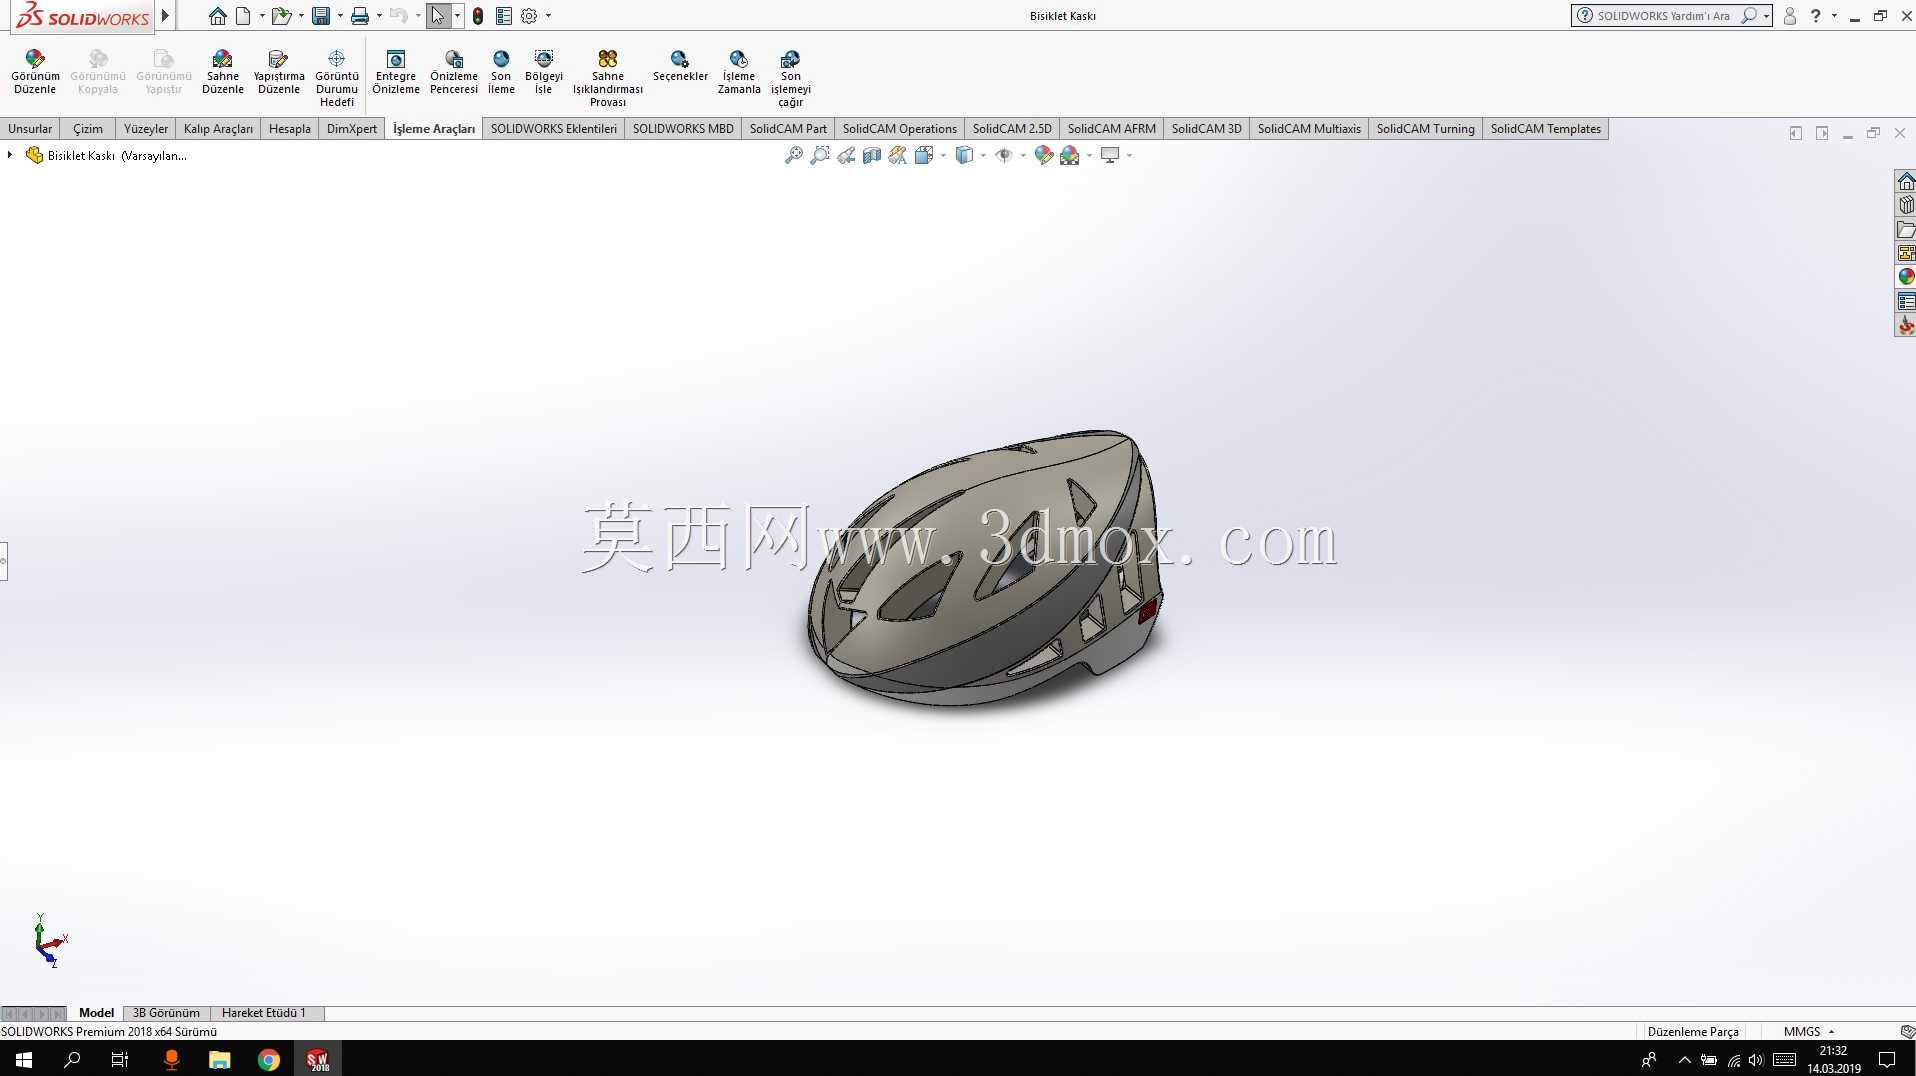This screenshot has width=1916, height=1076.
Task: Switch to the Çizim tab
Action: (88, 129)
